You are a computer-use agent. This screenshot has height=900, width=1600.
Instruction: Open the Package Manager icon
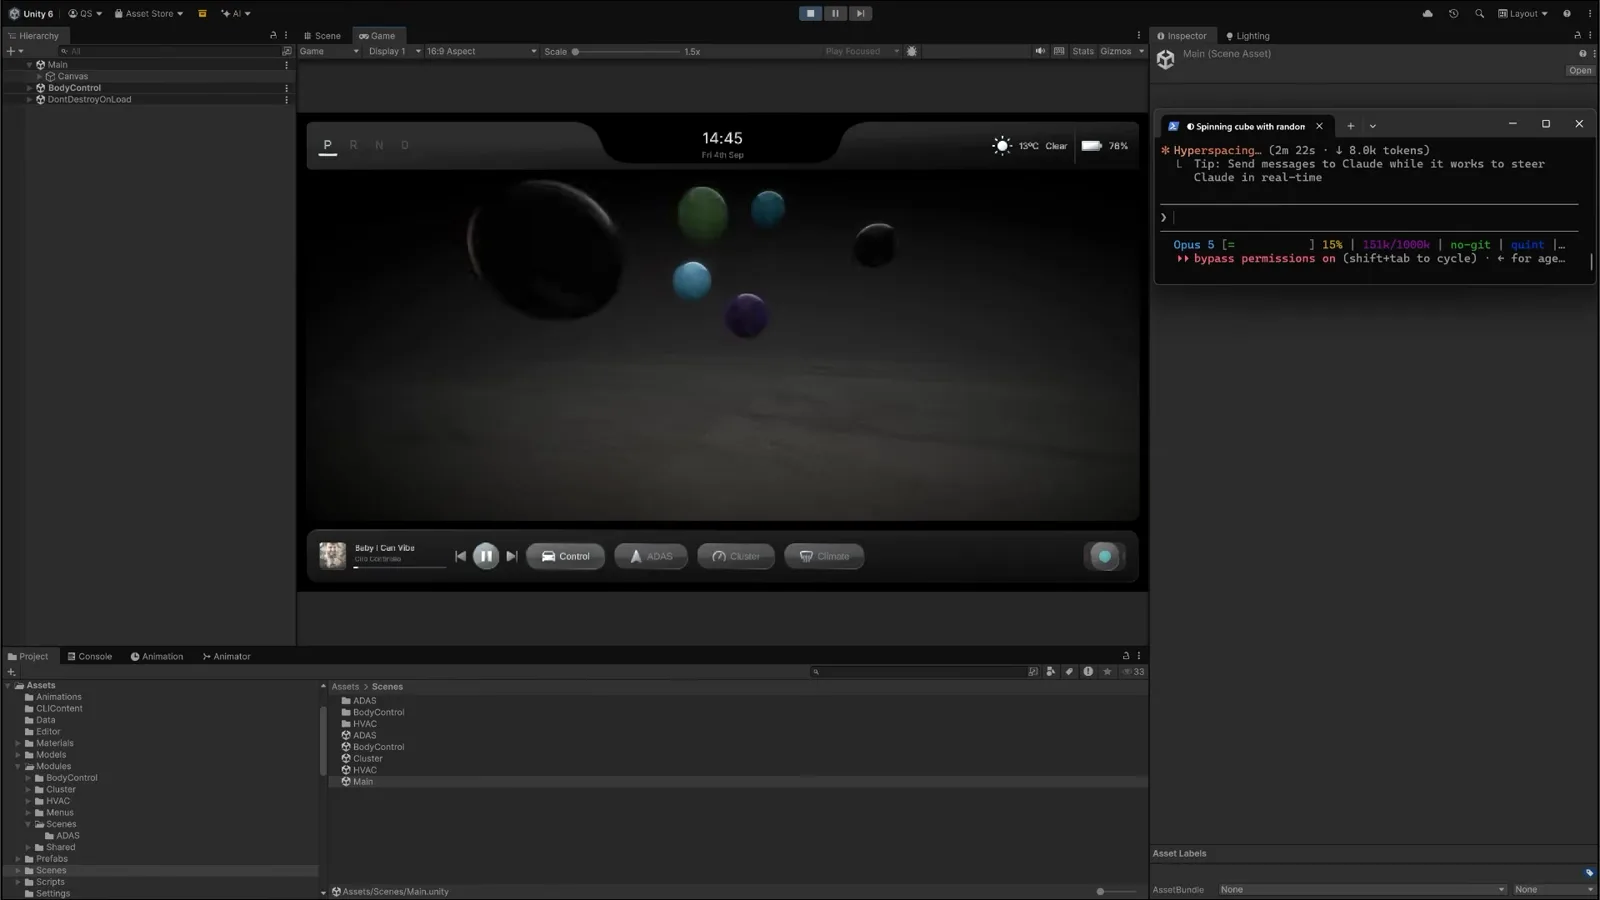click(202, 13)
